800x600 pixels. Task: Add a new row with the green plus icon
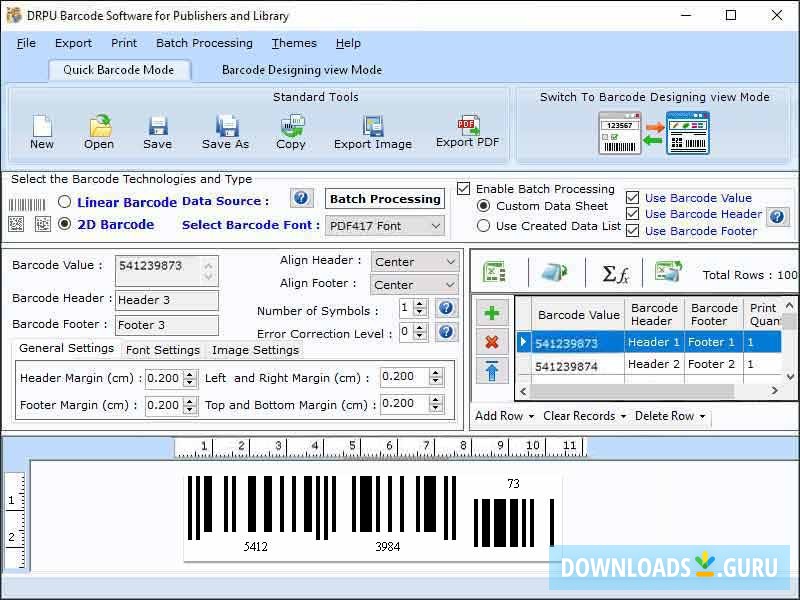pyautogui.click(x=491, y=312)
